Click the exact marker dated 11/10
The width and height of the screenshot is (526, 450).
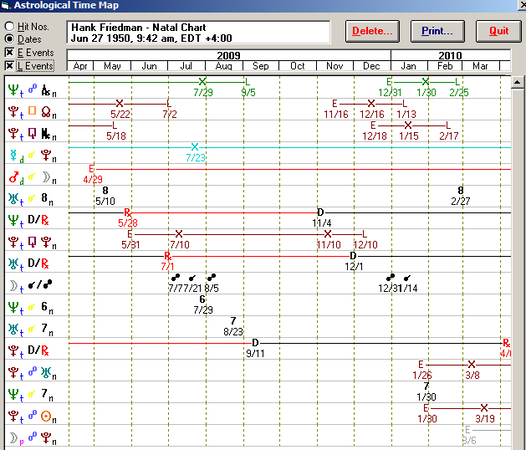(328, 234)
